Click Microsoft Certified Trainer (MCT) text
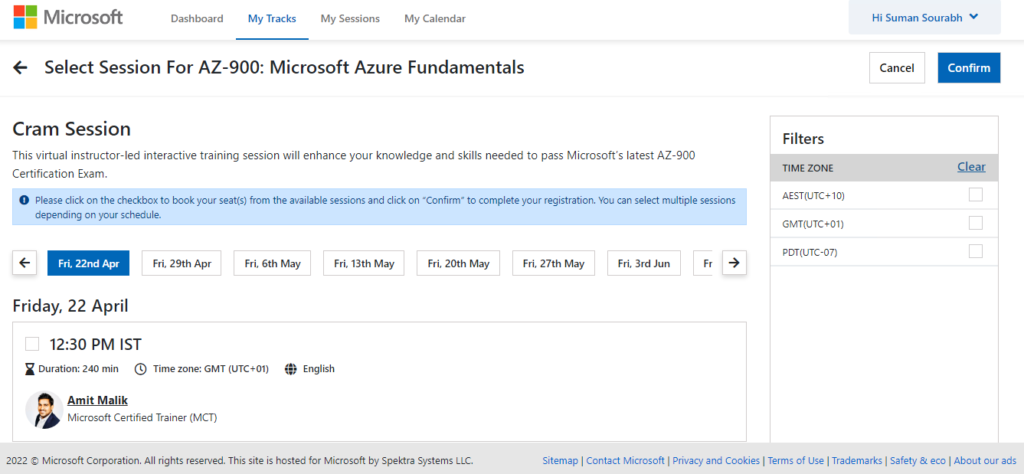1024x474 pixels. (142, 417)
